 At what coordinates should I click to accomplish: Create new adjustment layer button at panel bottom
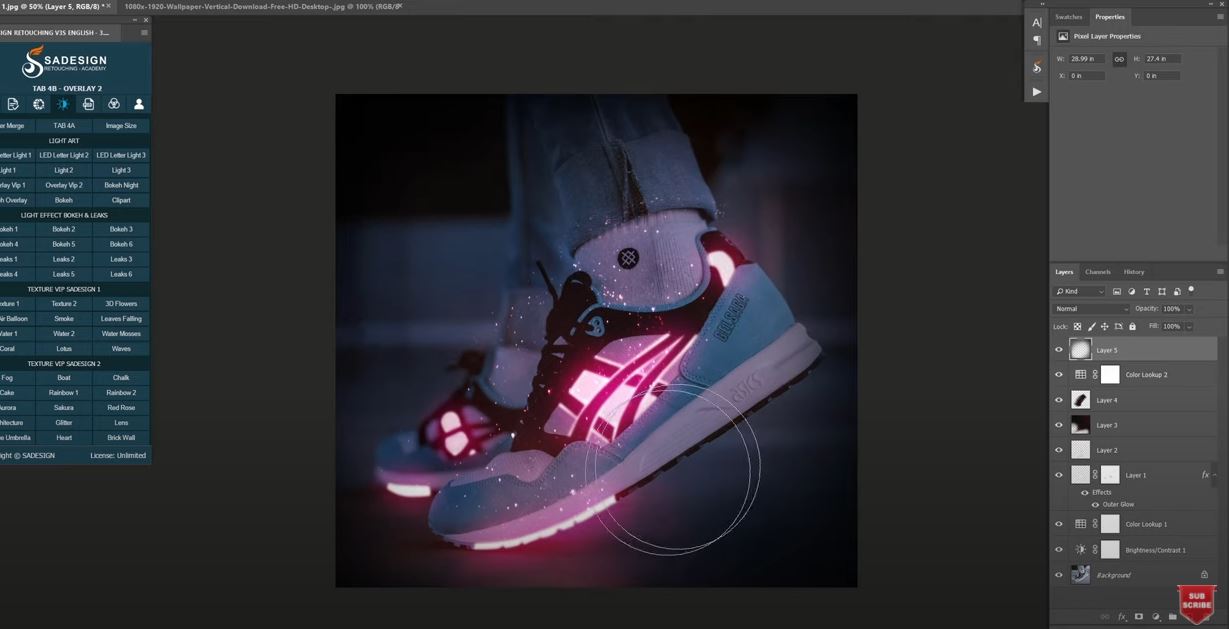coord(1156,617)
